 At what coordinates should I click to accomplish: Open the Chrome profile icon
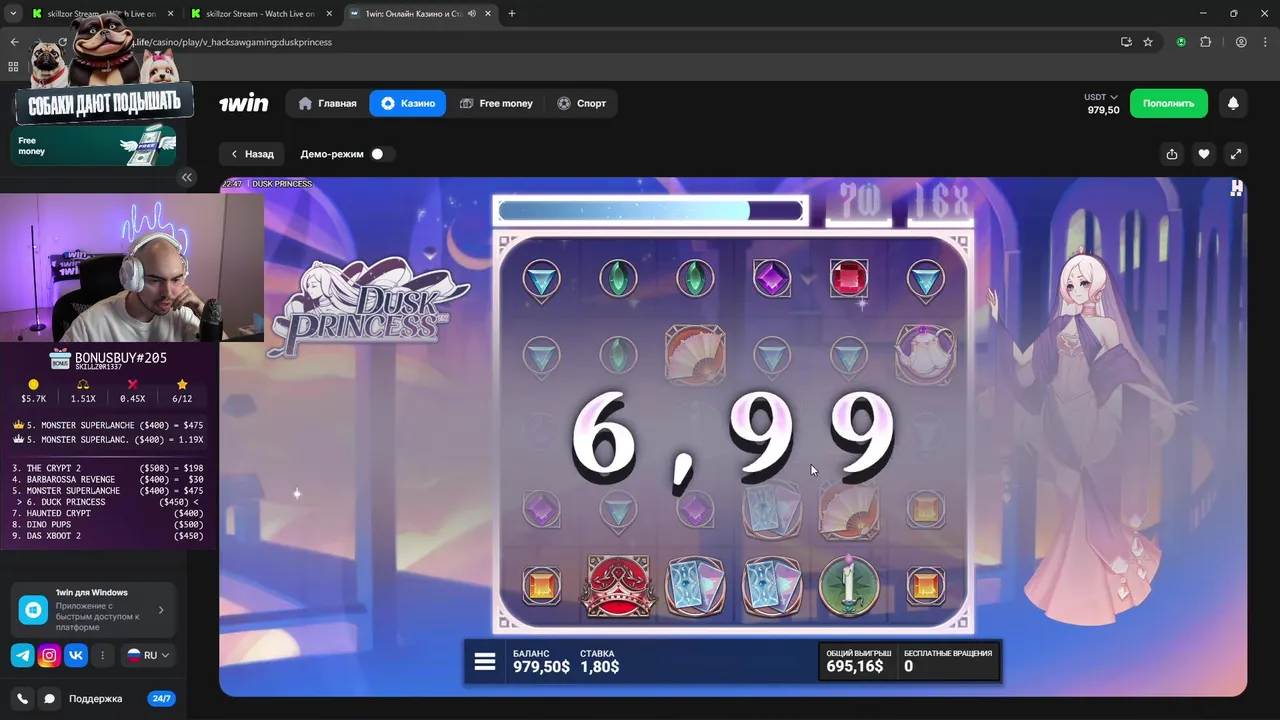[1241, 42]
